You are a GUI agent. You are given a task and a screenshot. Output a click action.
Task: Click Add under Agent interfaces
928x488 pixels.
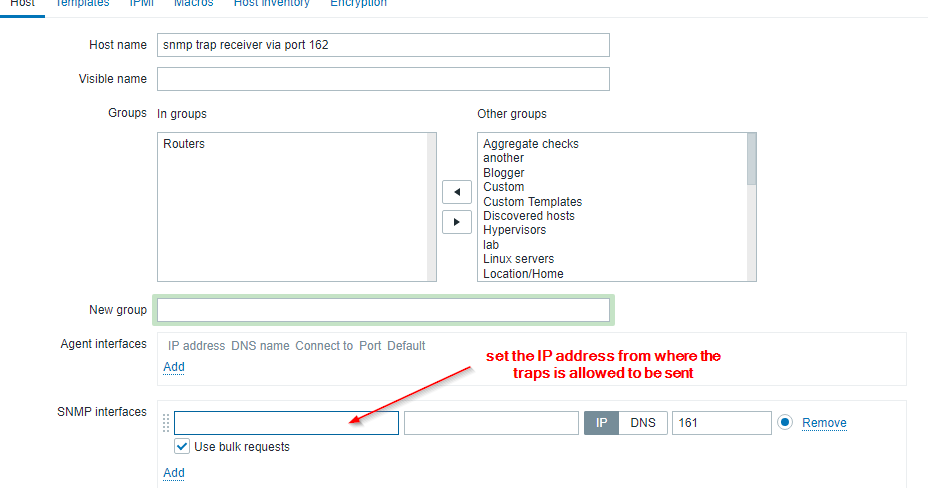tap(174, 367)
